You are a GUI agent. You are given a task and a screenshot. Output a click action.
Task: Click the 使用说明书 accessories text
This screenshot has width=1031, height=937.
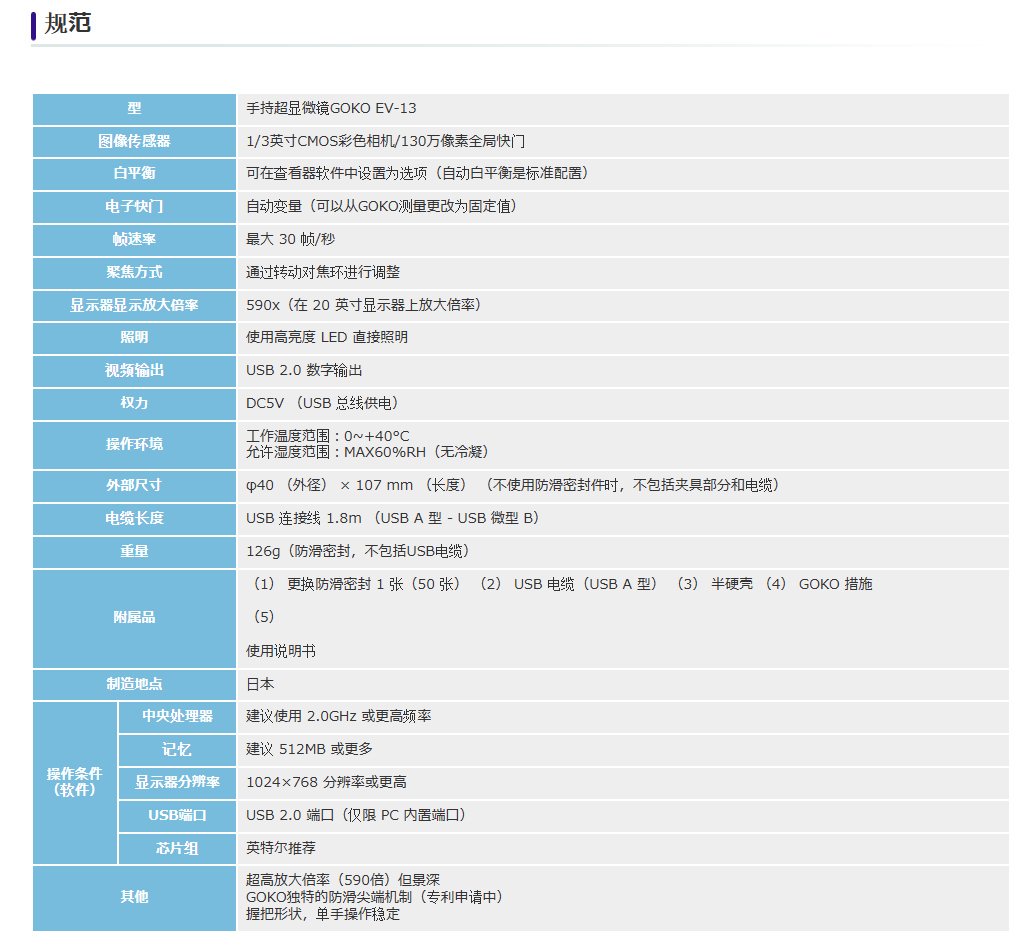coord(281,651)
